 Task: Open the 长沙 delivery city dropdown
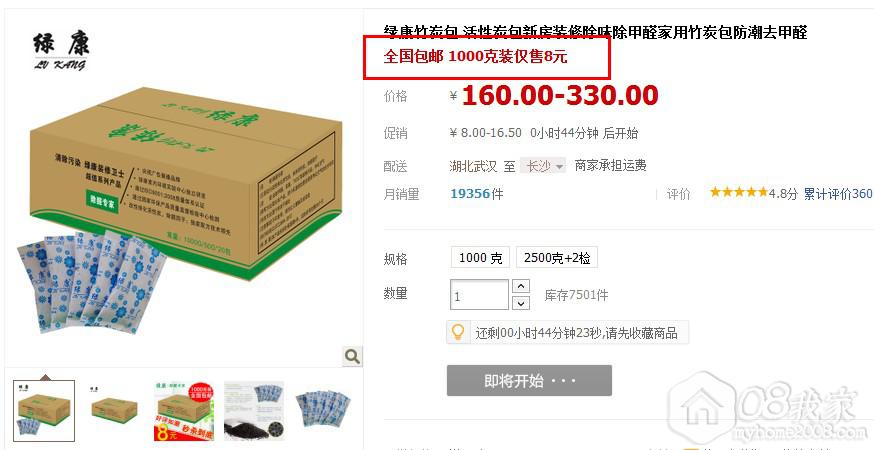pyautogui.click(x=543, y=166)
